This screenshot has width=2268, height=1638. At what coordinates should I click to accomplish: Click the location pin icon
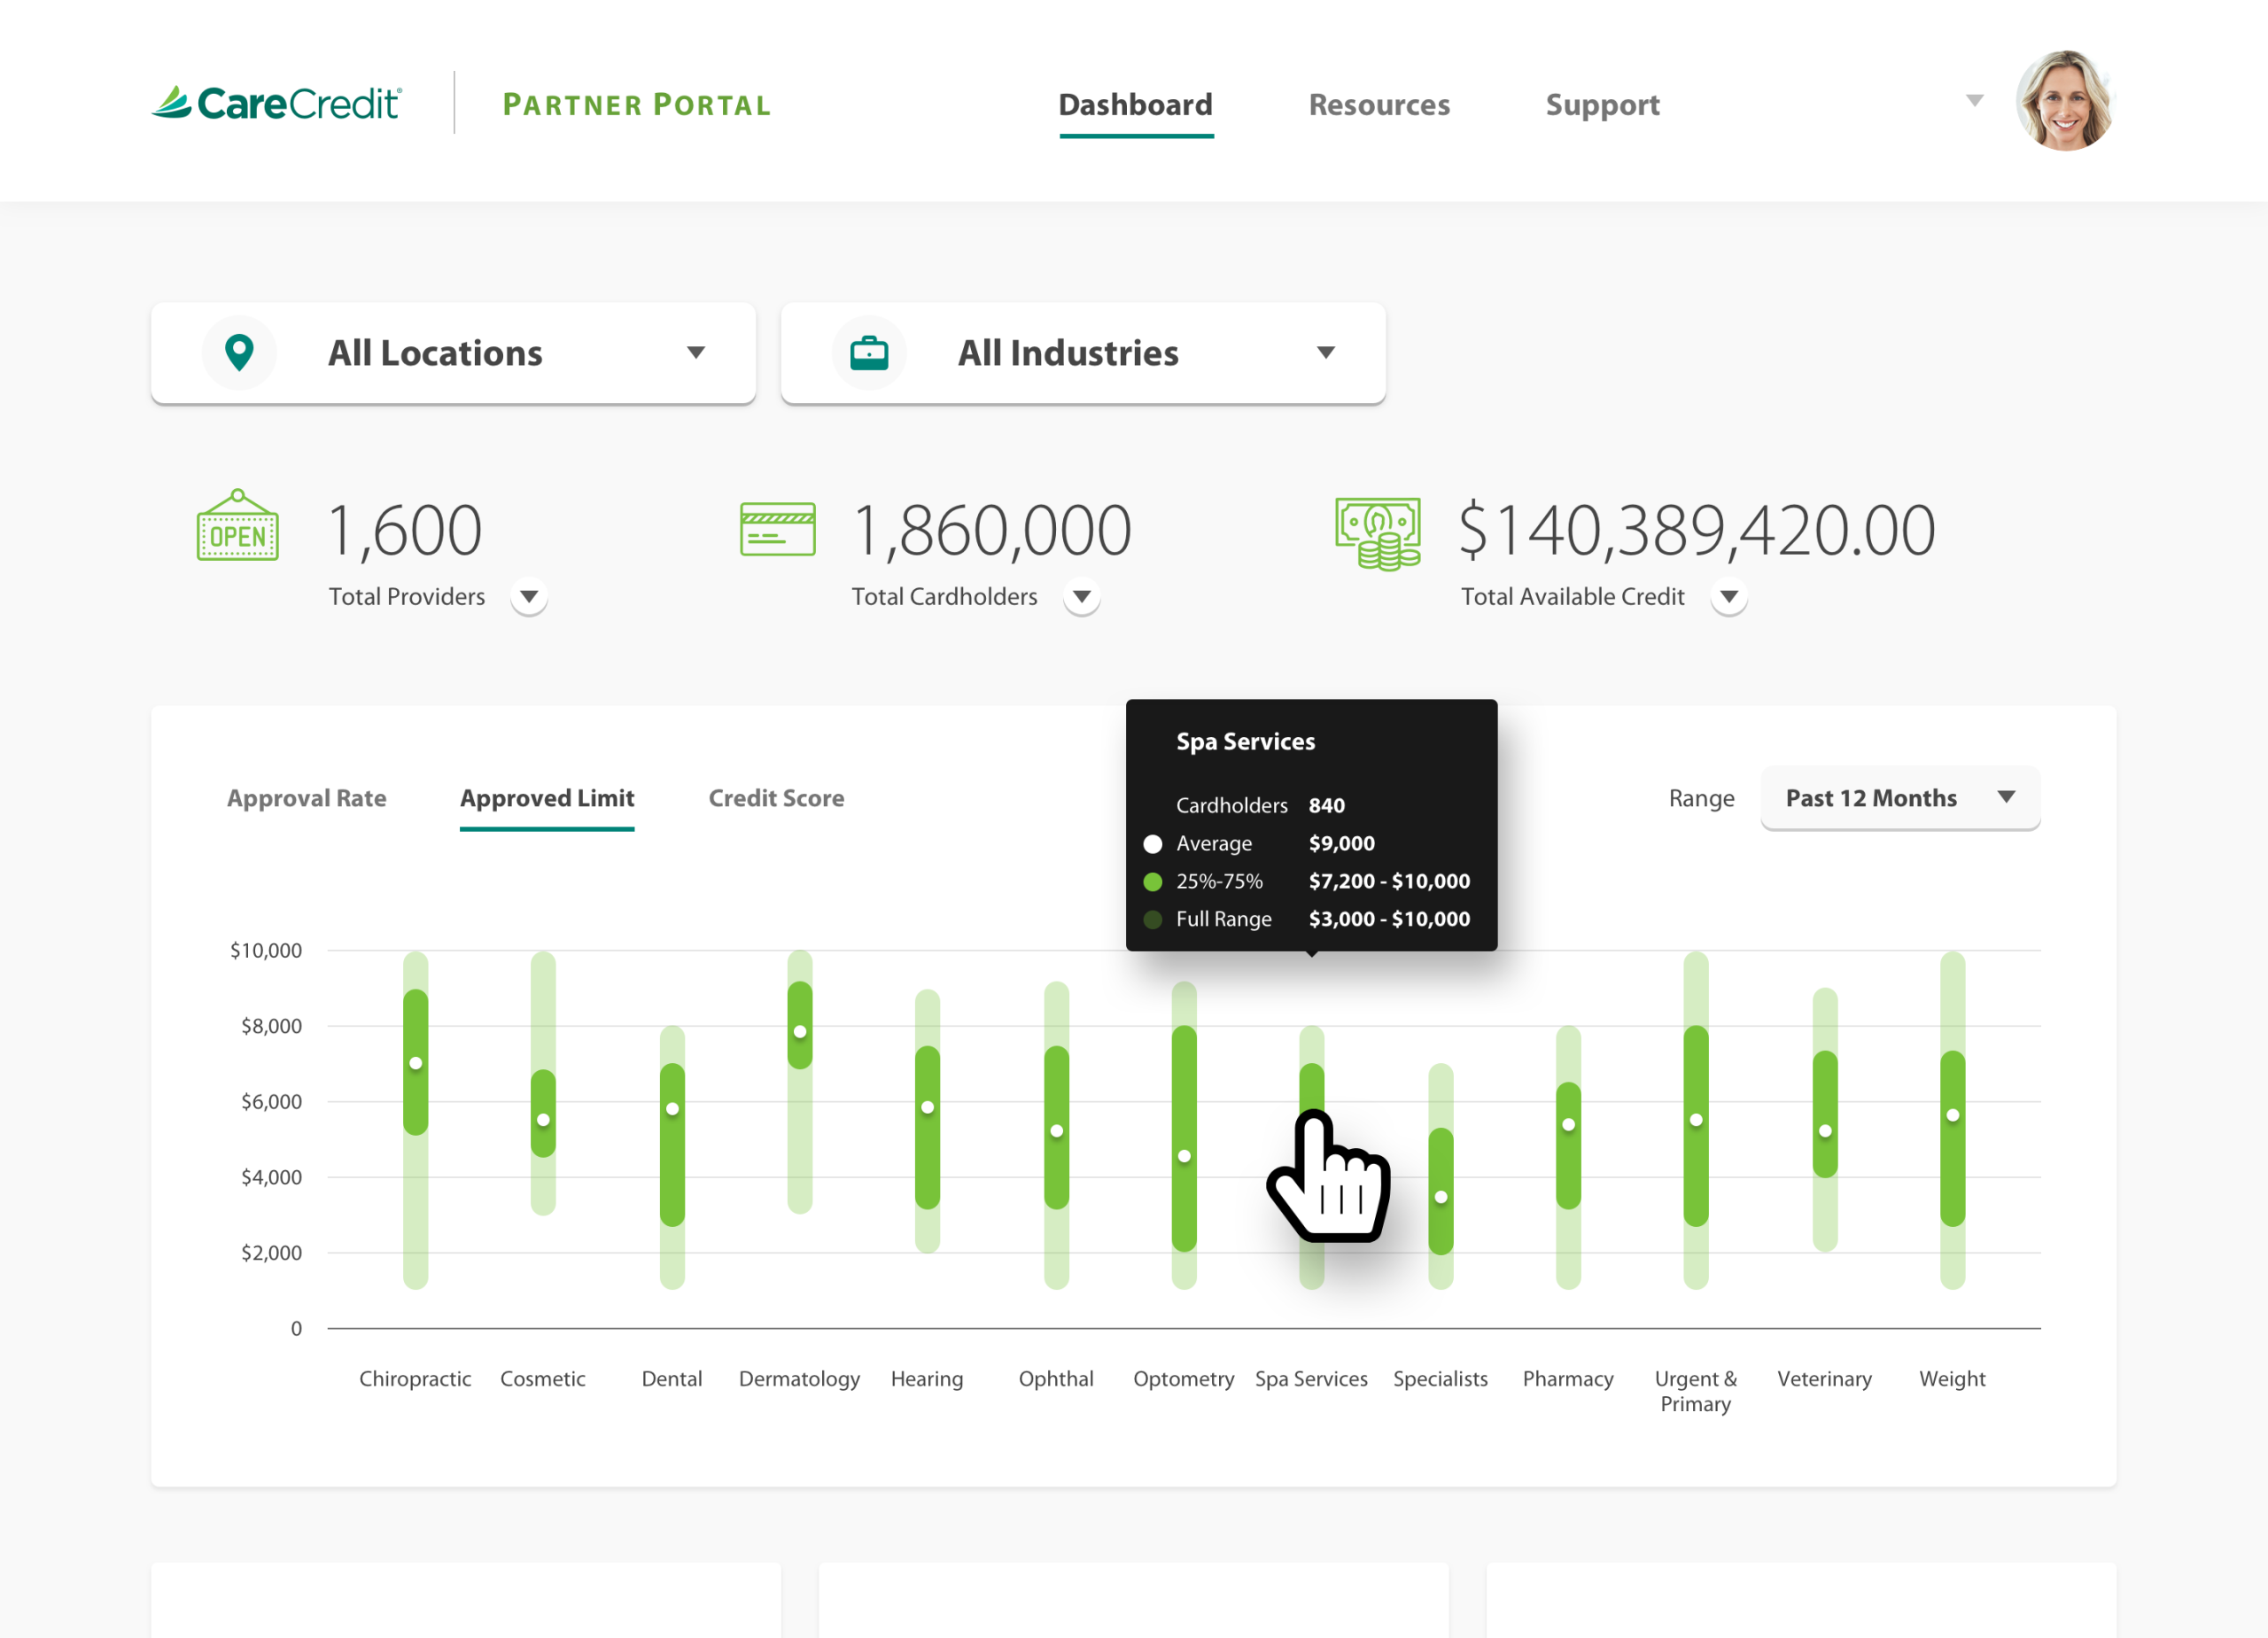point(239,352)
